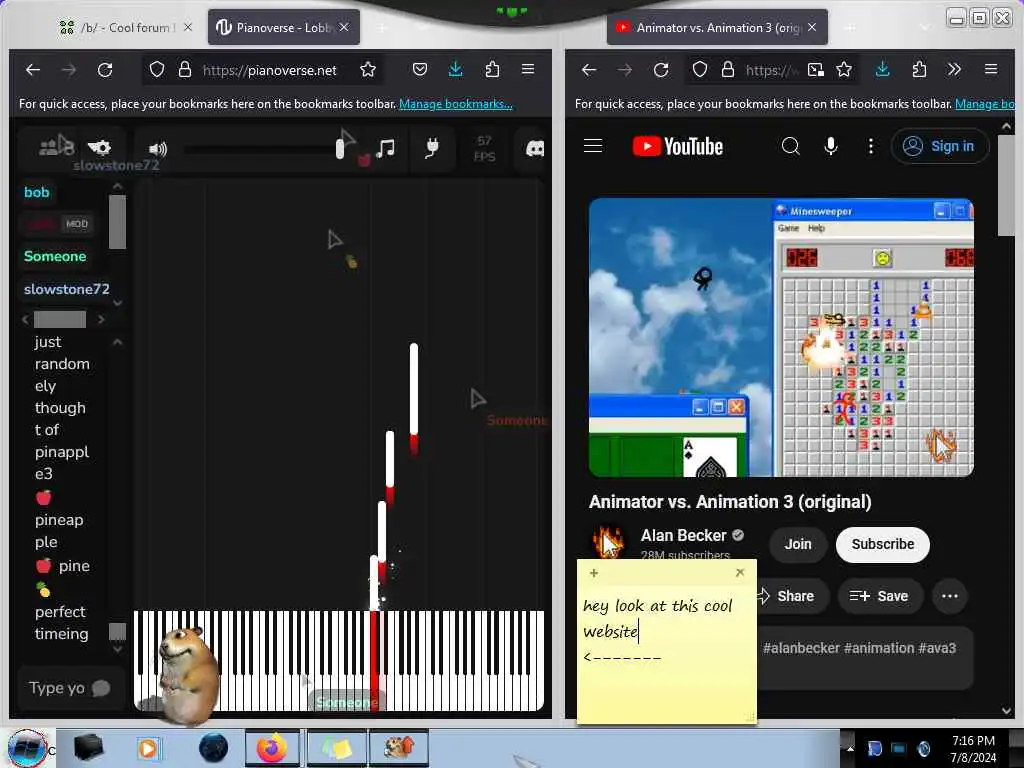Screen dimensions: 1024x768
Task: Close the /b/ Cool forum tab
Action: tap(188, 27)
